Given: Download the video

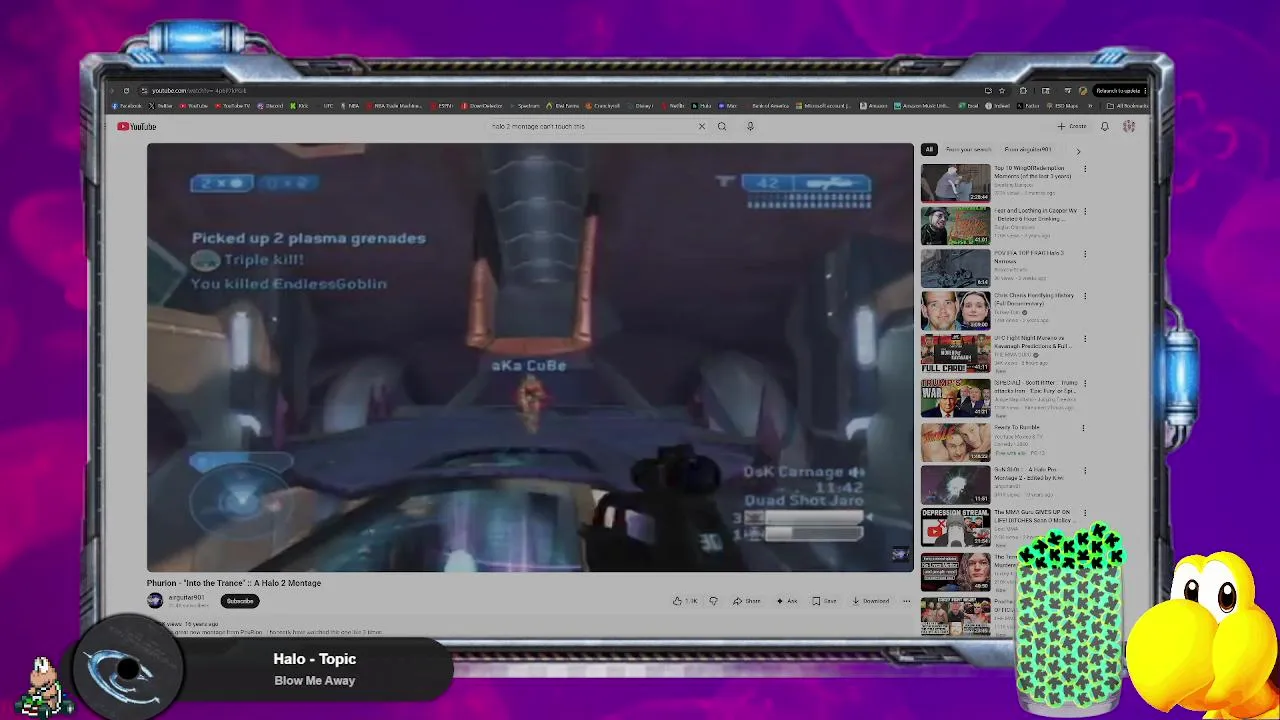Looking at the screenshot, I should click(870, 601).
